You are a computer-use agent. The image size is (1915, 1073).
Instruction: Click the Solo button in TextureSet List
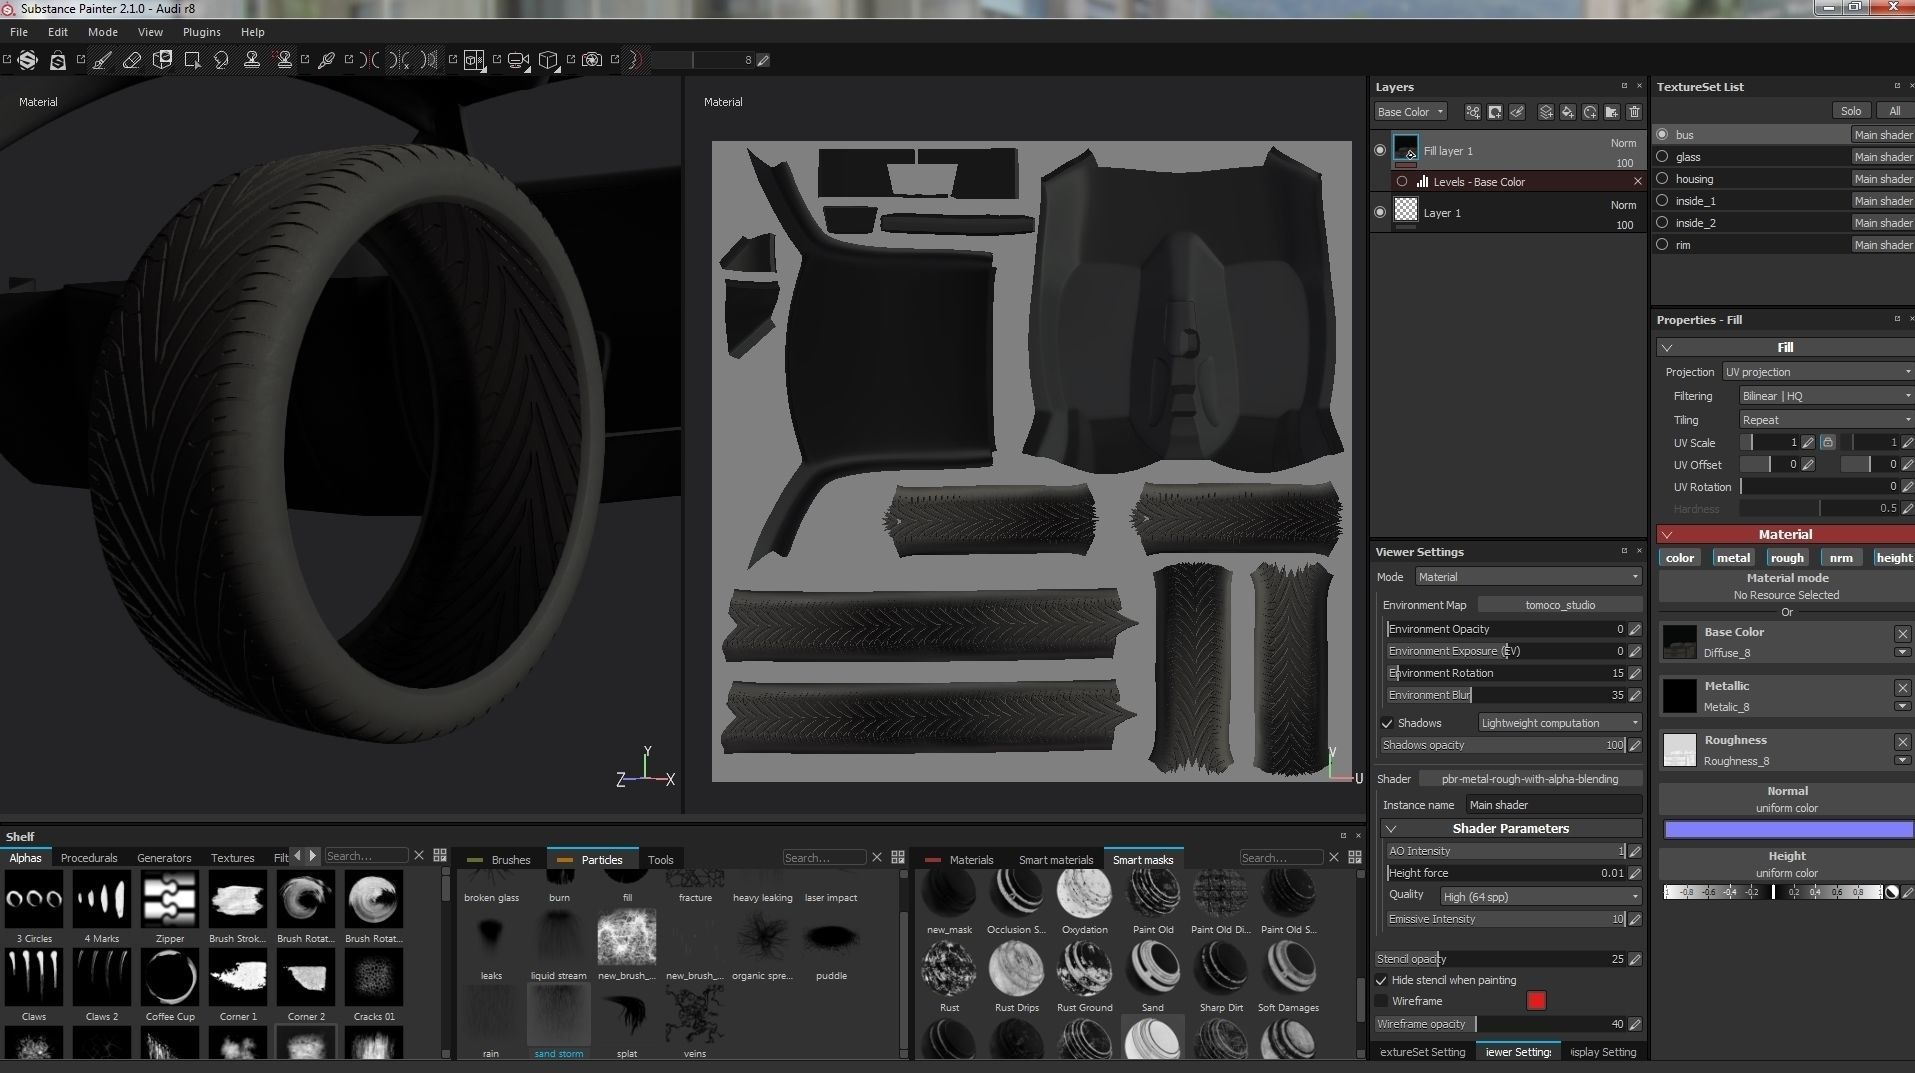[x=1851, y=111]
